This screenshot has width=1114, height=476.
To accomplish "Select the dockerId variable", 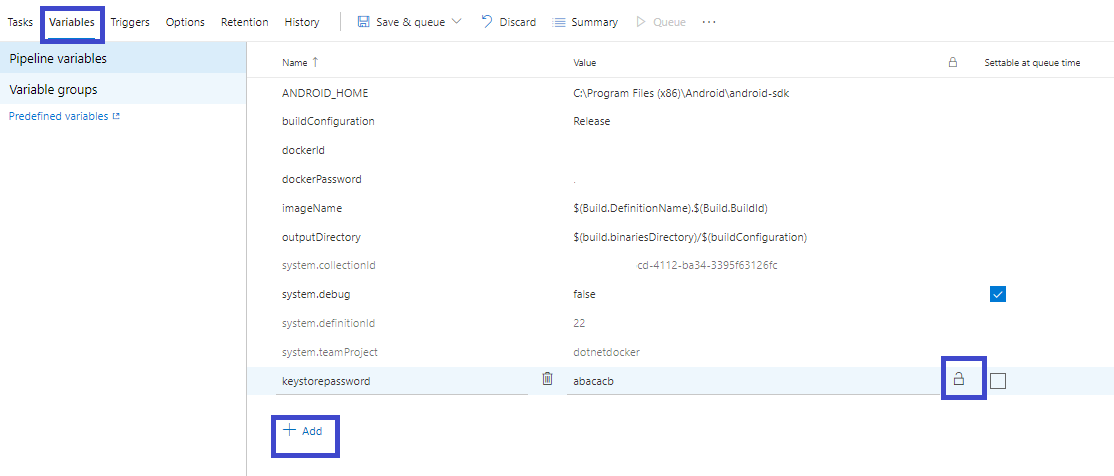I will click(303, 150).
